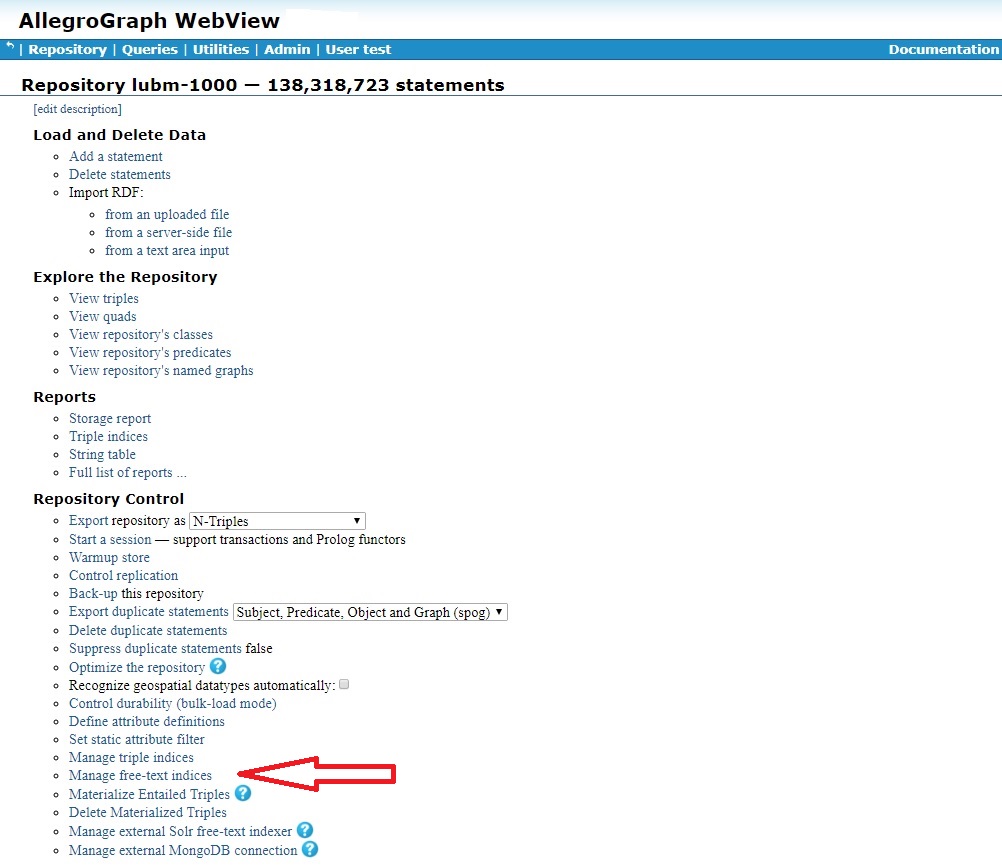The width and height of the screenshot is (1002, 868).
Task: Open the Repository menu
Action: (67, 49)
